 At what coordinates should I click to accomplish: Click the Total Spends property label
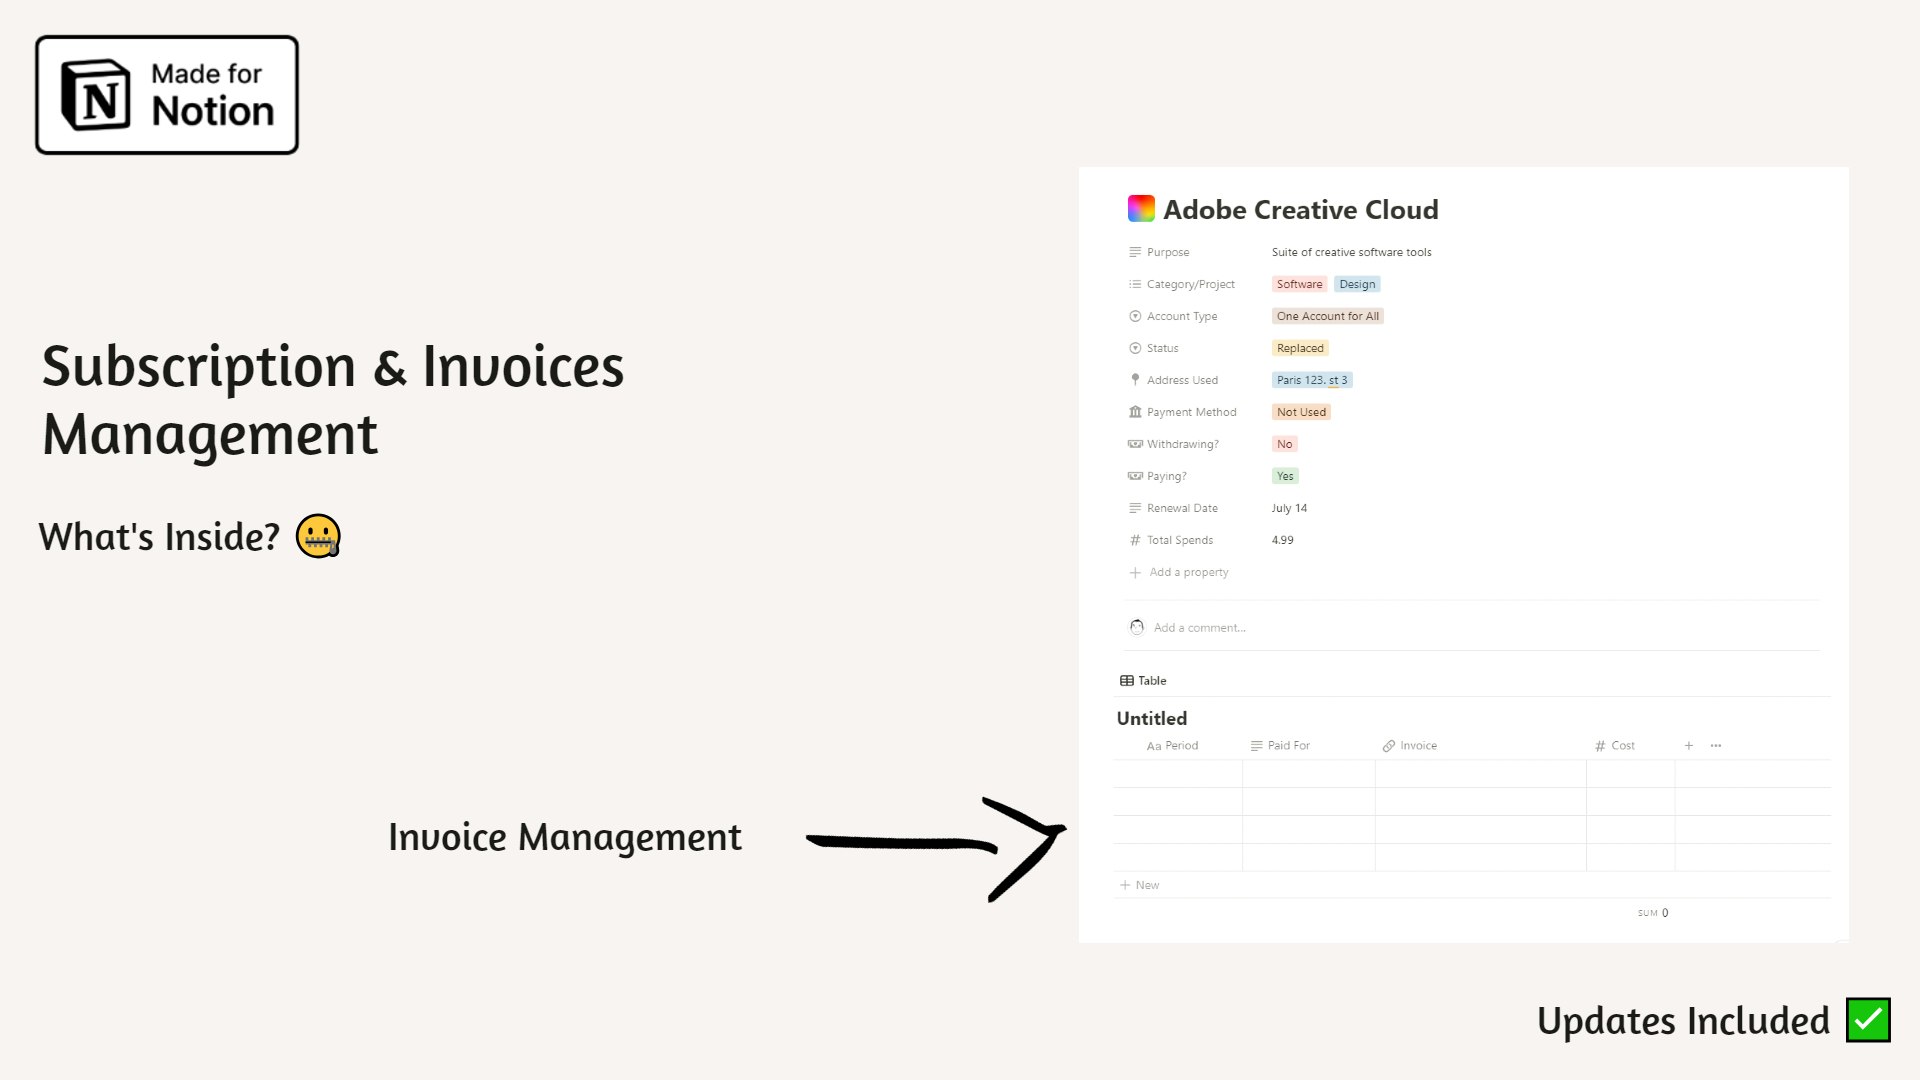(1179, 540)
